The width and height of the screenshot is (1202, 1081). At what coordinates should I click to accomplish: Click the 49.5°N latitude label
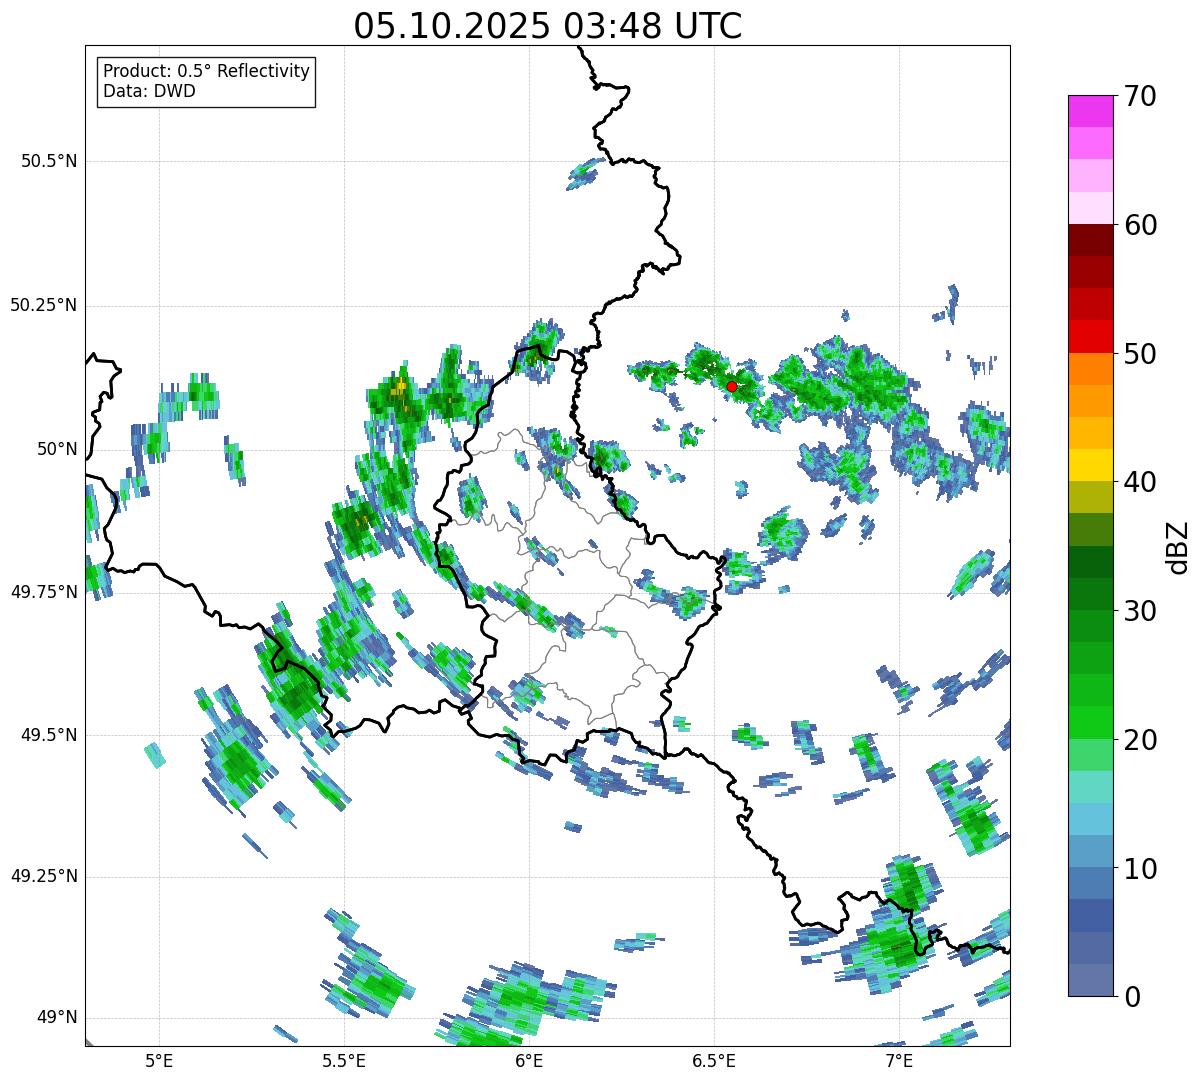[x=49, y=735]
